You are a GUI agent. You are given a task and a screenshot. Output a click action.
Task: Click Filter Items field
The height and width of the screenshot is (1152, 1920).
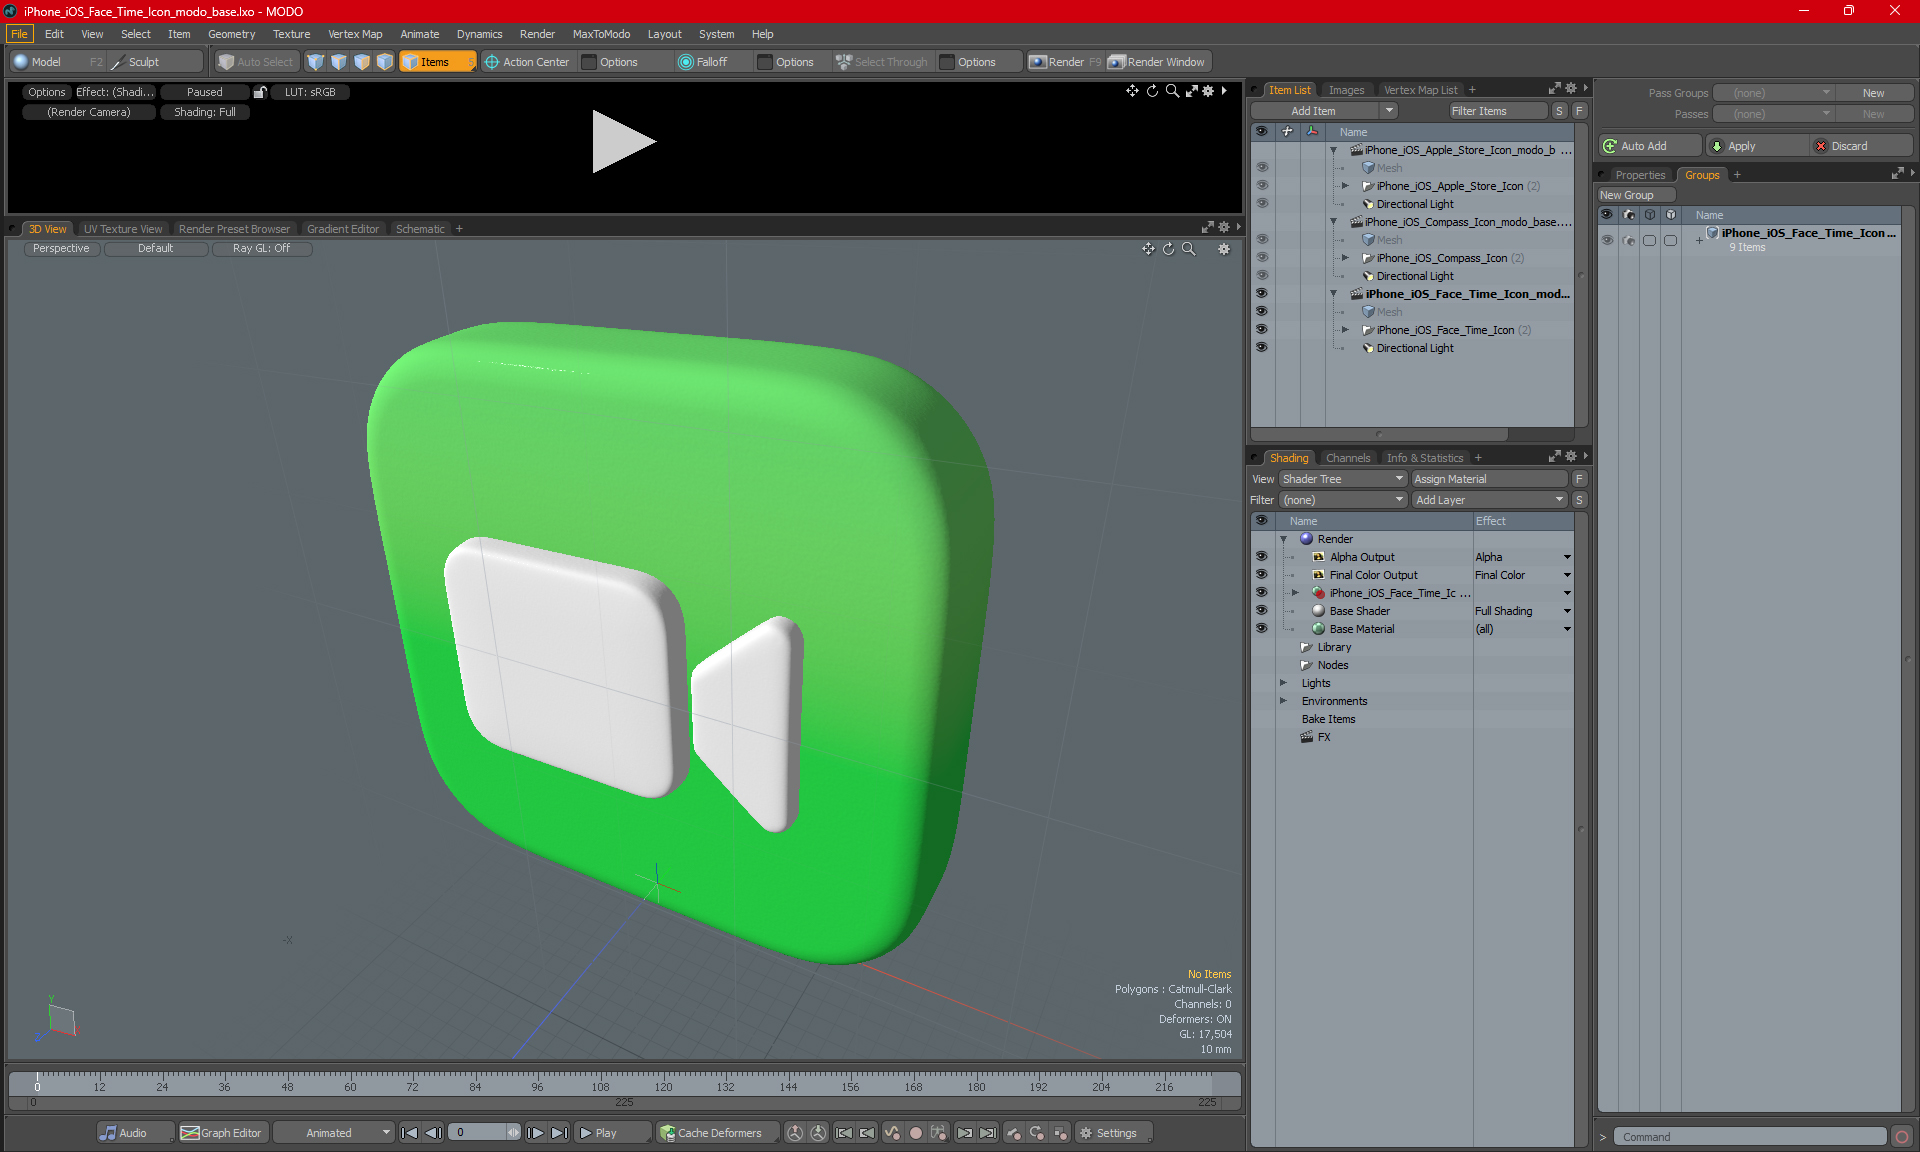tap(1498, 111)
